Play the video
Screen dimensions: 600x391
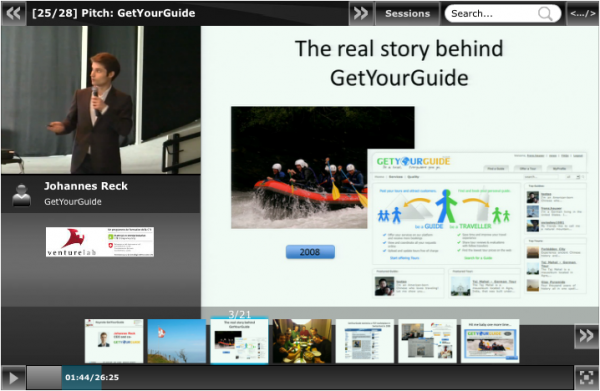13,378
